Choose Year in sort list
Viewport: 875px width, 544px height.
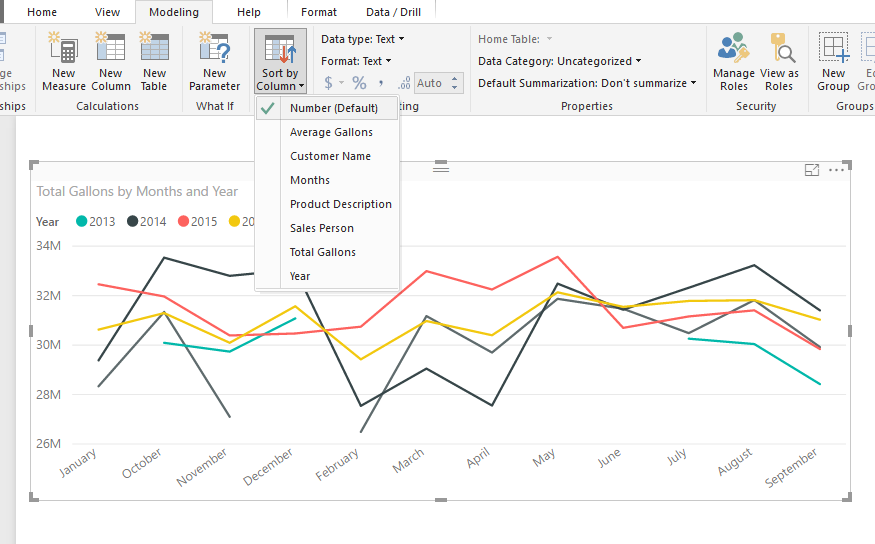tap(328, 276)
